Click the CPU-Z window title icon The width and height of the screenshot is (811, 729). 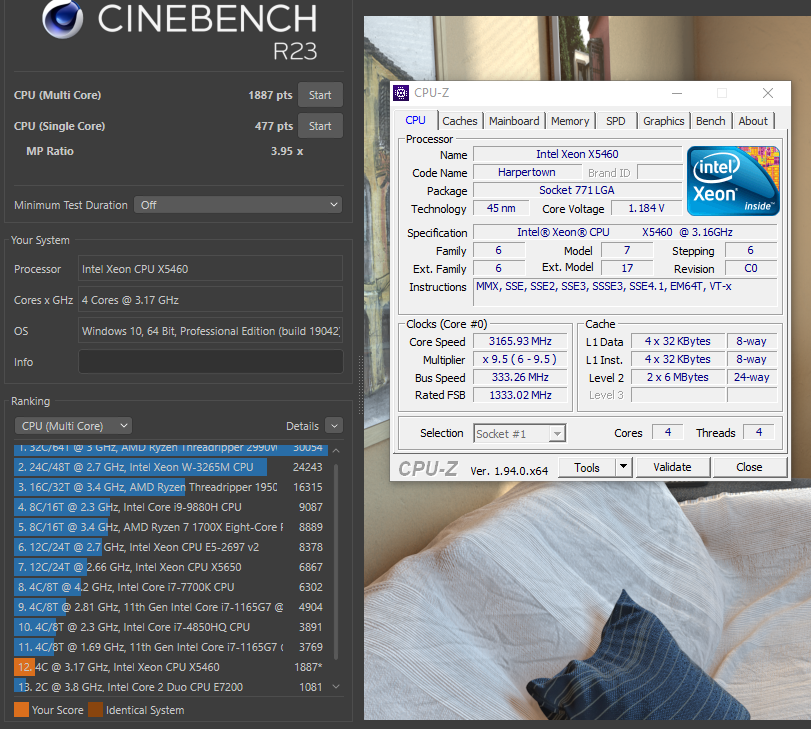pos(401,93)
